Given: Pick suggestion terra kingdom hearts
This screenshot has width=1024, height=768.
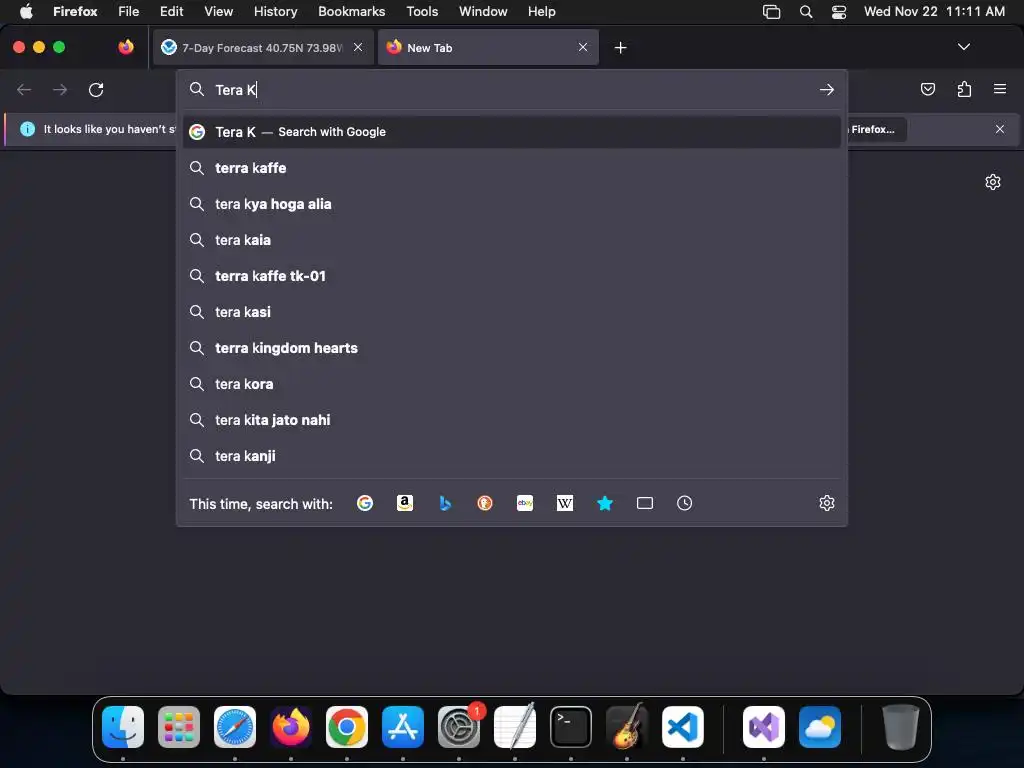Looking at the screenshot, I should pyautogui.click(x=511, y=347).
